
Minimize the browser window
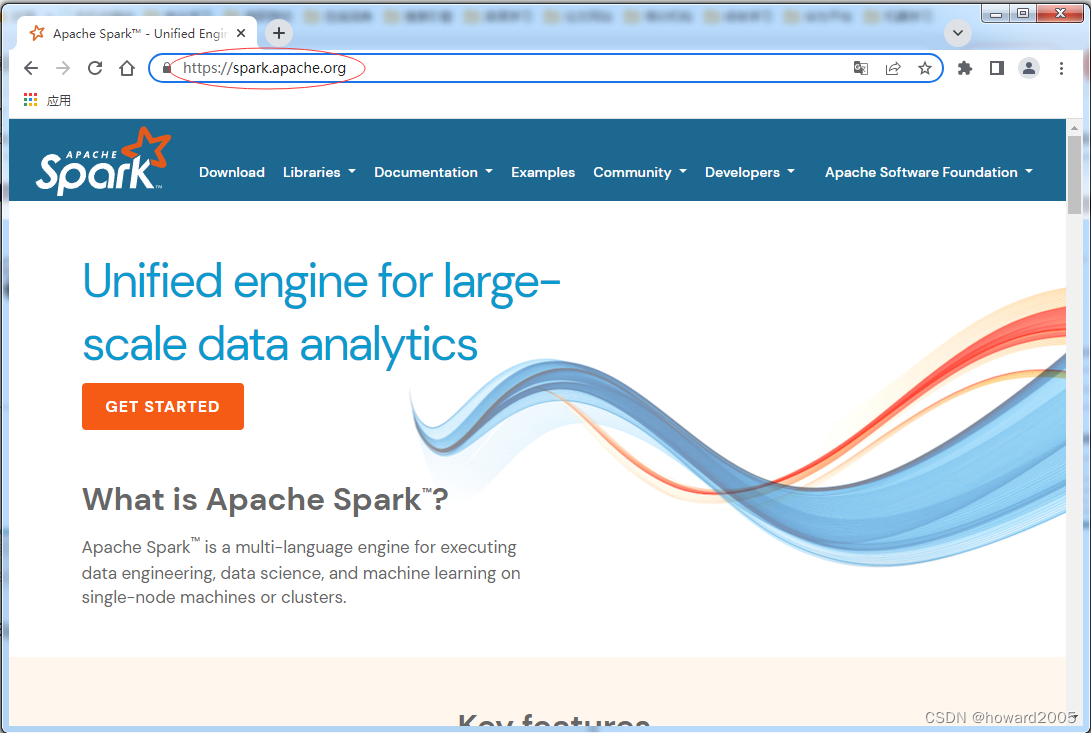[x=996, y=13]
